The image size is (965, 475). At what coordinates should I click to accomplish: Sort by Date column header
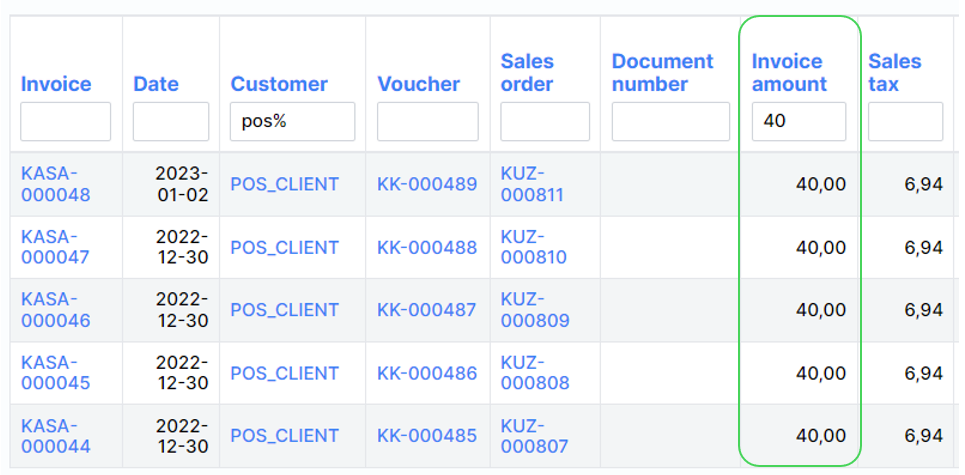pyautogui.click(x=156, y=84)
